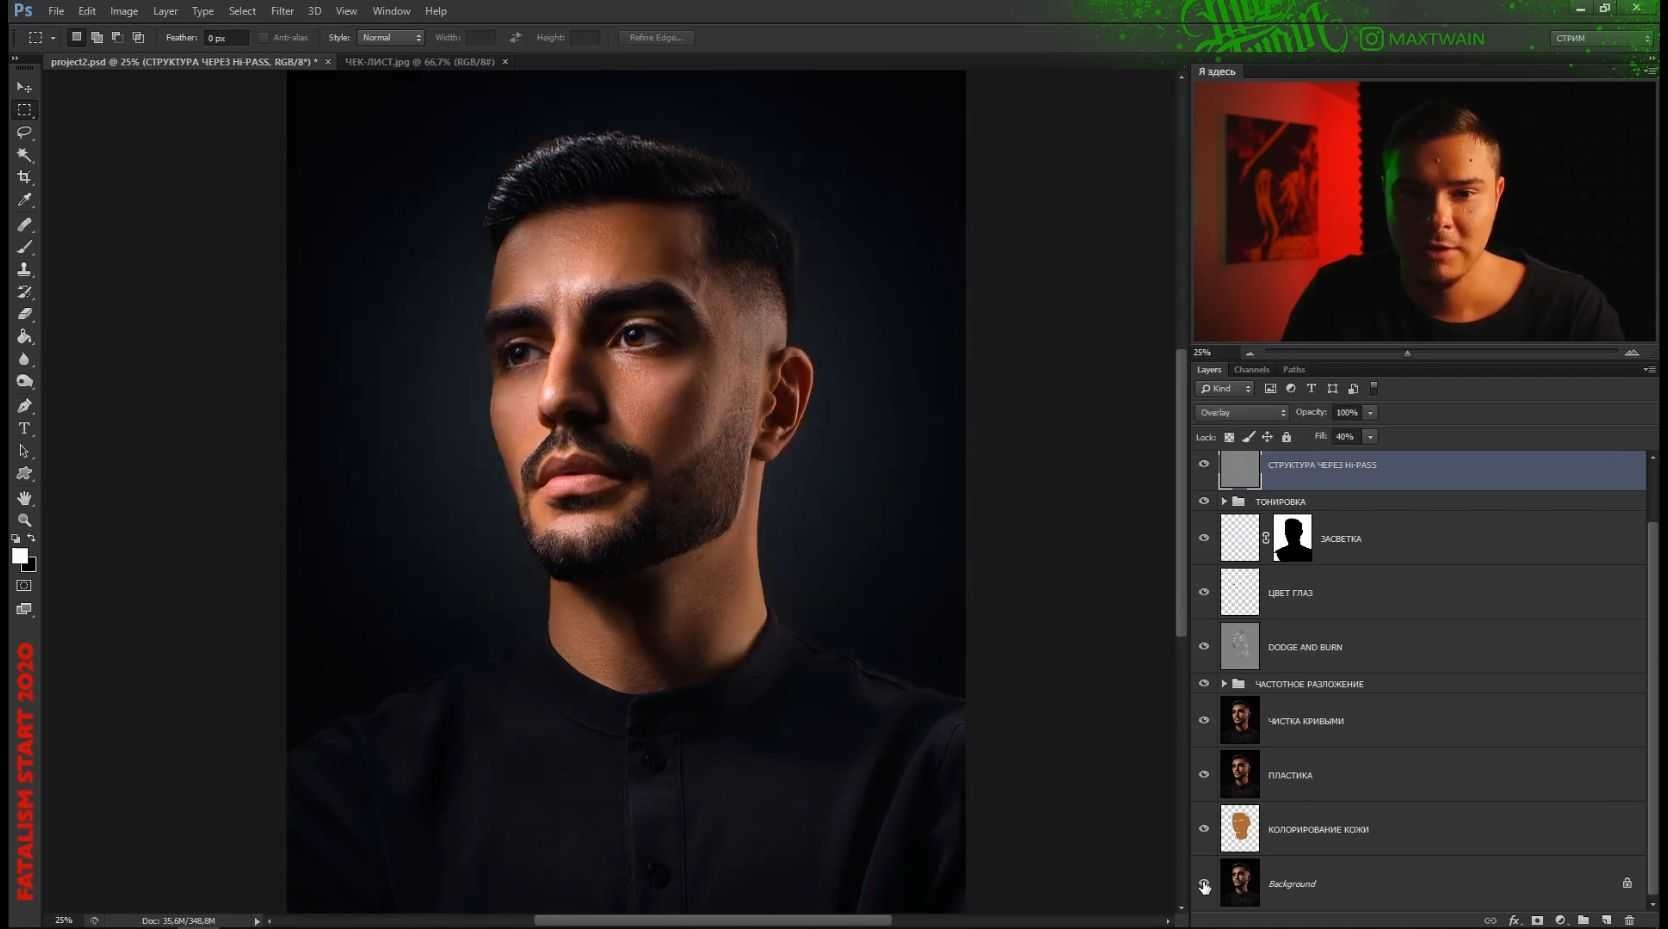Expand the ТОНИРОВКА group
This screenshot has width=1668, height=929.
[1224, 501]
